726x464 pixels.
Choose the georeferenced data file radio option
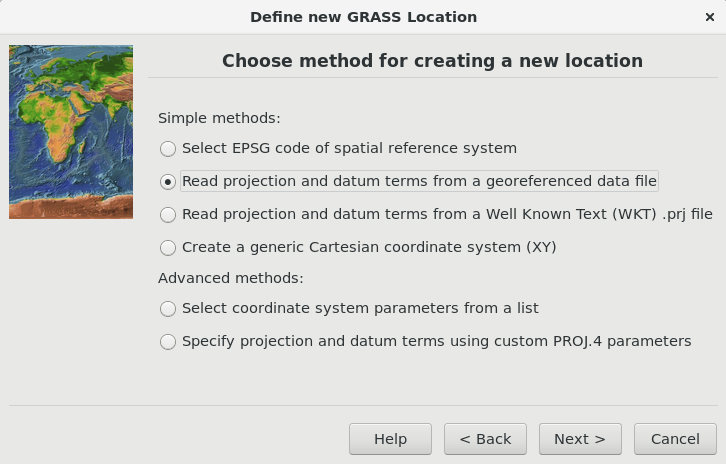click(168, 182)
